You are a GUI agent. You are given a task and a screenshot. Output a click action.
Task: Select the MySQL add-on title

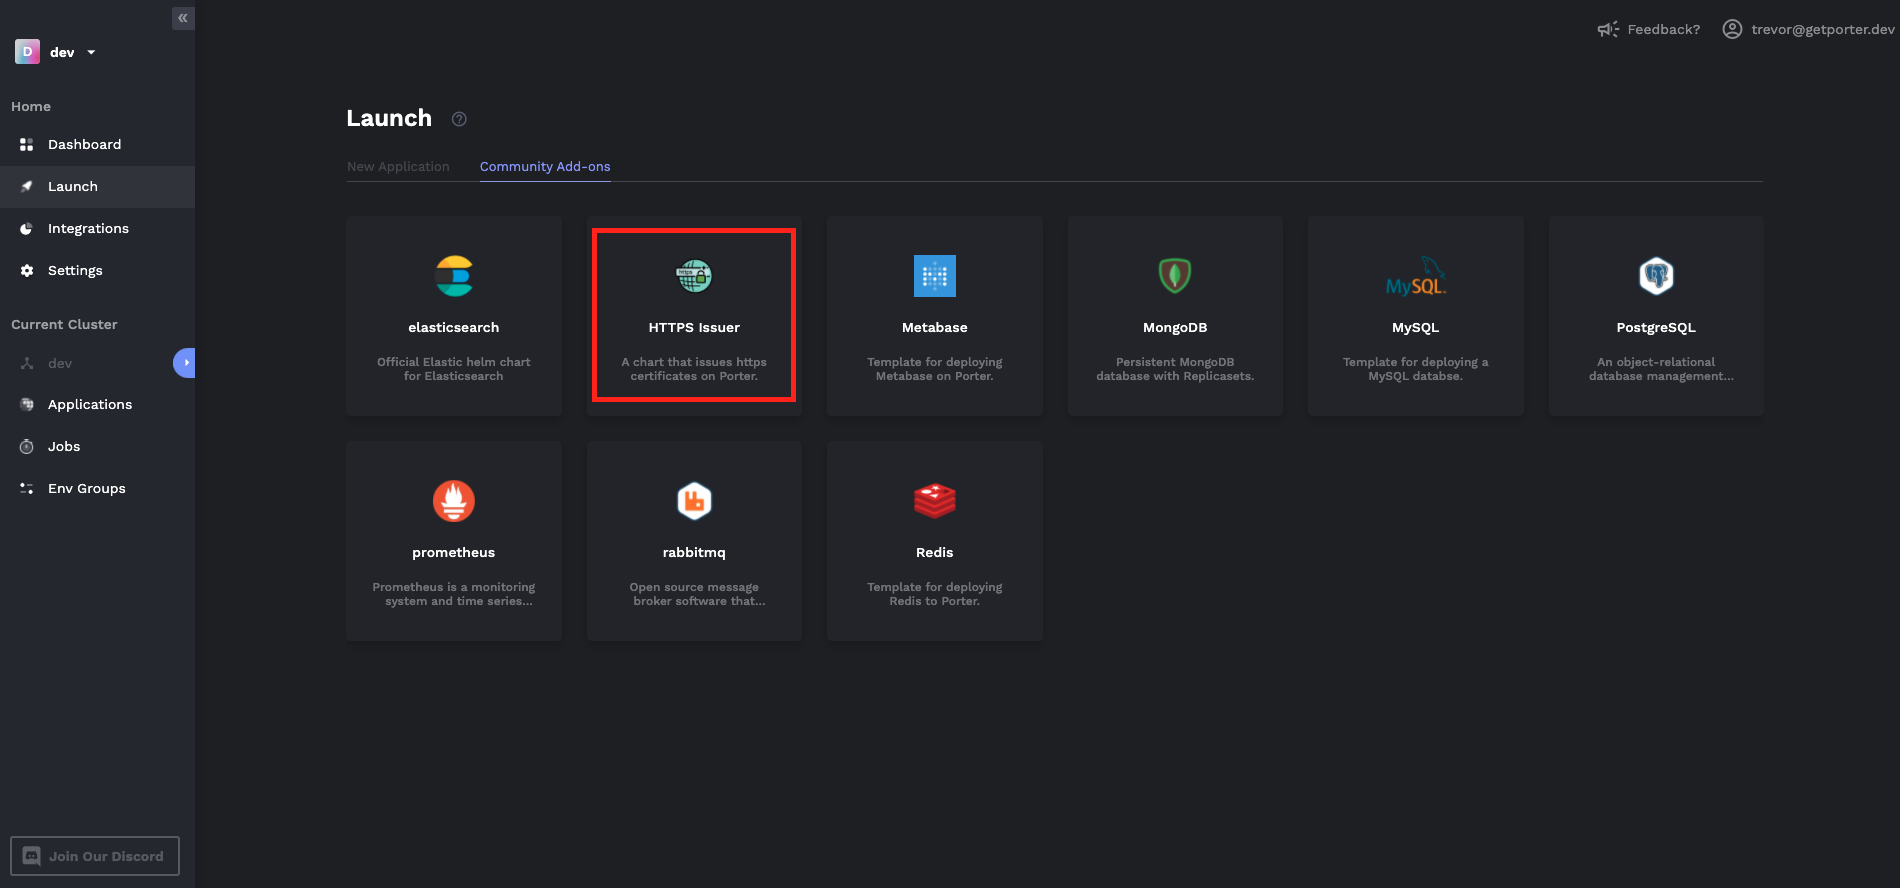coord(1416,328)
